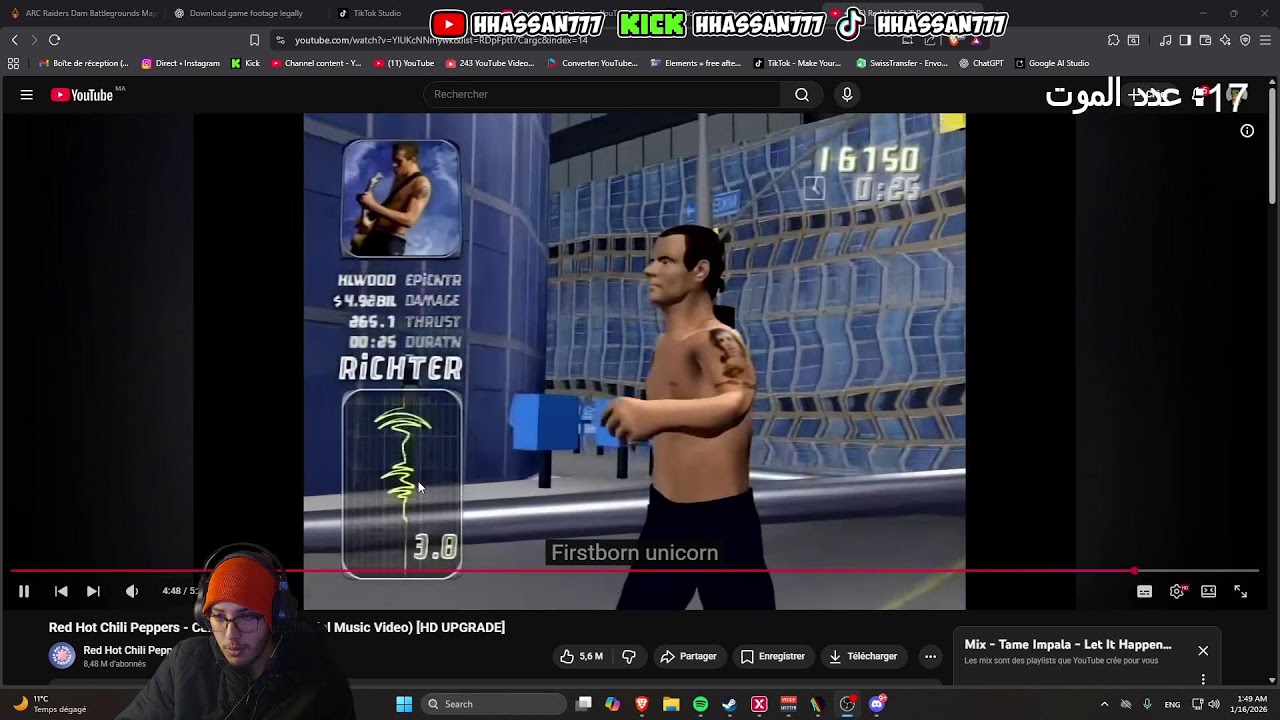Open the ChatGPT bookmark
Viewport: 1280px width, 720px height.
point(981,63)
